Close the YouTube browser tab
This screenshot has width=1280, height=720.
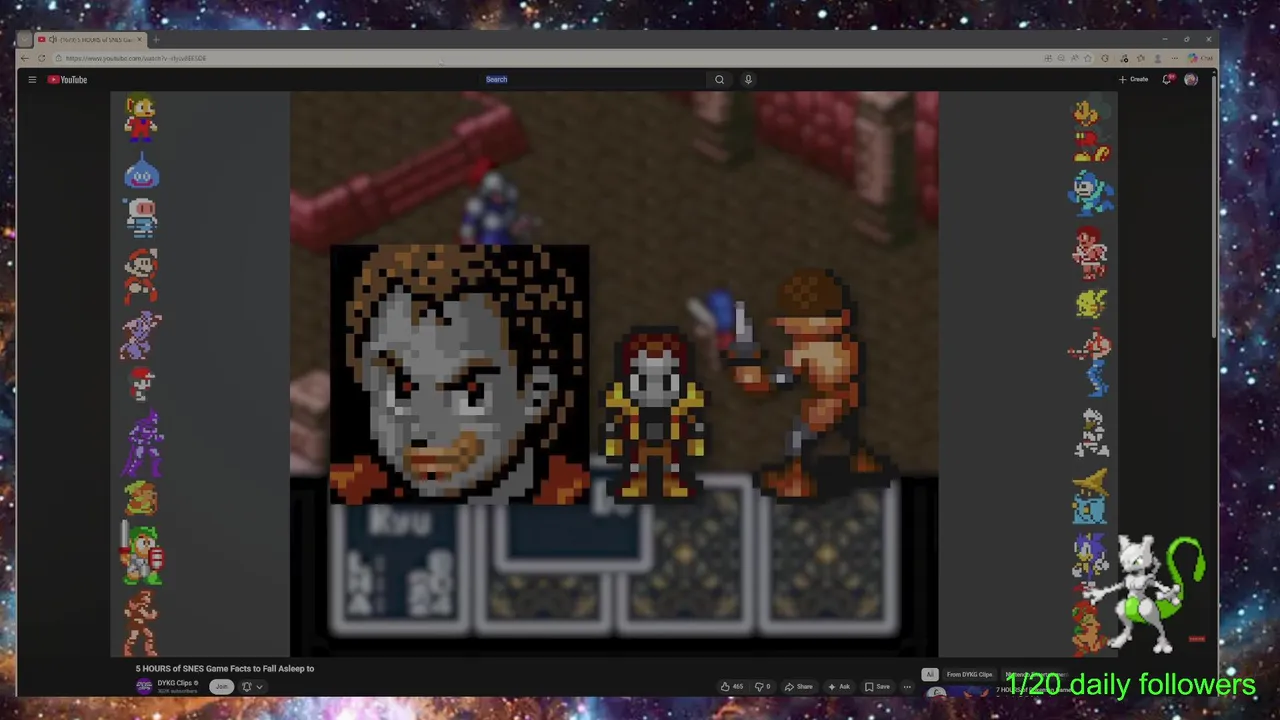141,40
